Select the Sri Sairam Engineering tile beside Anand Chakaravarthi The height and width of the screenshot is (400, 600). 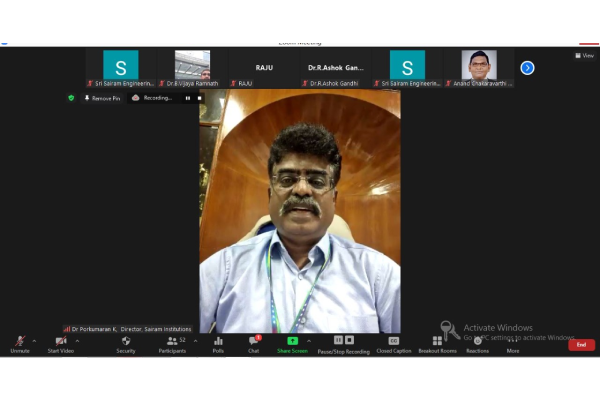(407, 68)
